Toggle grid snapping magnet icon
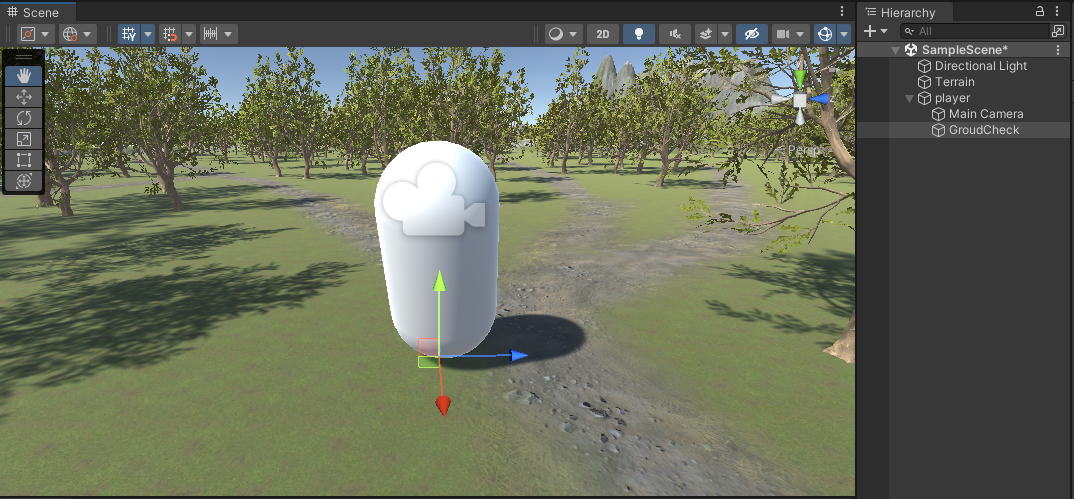 tap(170, 34)
